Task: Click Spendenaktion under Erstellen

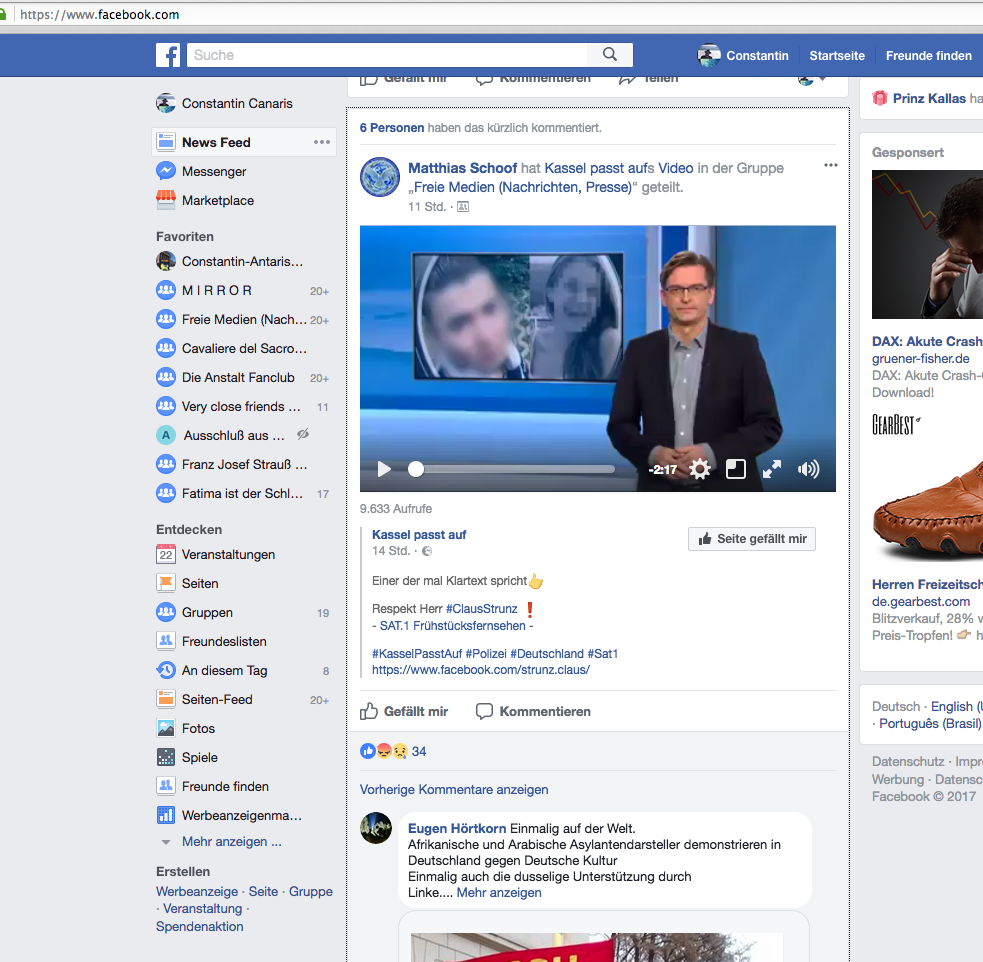Action: (x=199, y=926)
